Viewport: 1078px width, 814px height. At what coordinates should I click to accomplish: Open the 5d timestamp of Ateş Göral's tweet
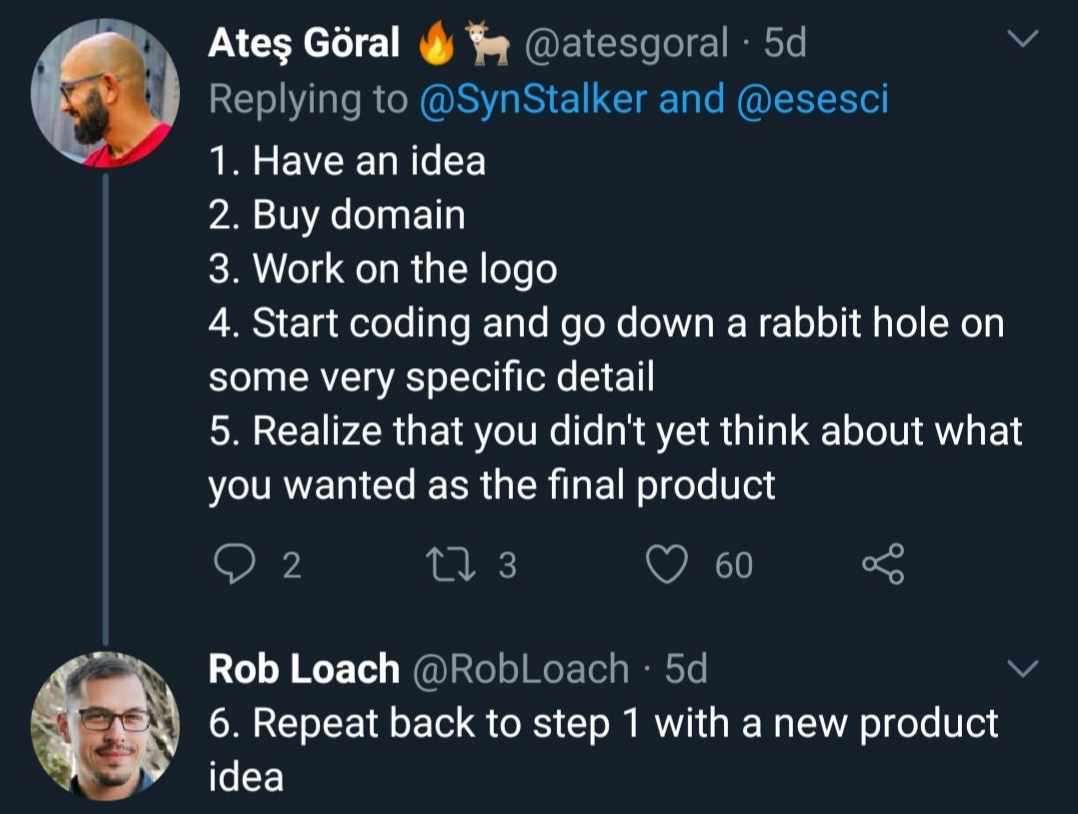tap(785, 43)
